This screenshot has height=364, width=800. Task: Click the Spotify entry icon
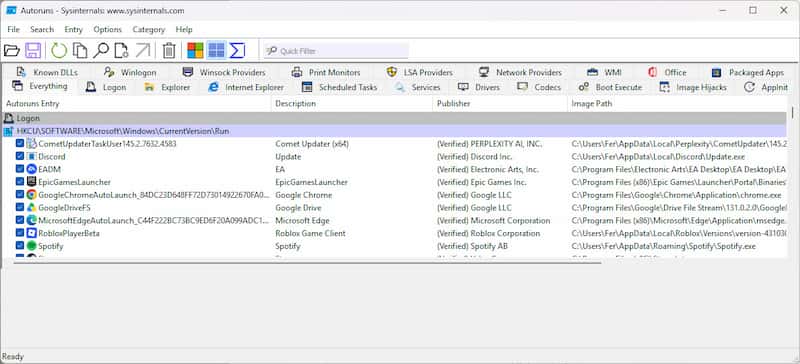pyautogui.click(x=32, y=246)
